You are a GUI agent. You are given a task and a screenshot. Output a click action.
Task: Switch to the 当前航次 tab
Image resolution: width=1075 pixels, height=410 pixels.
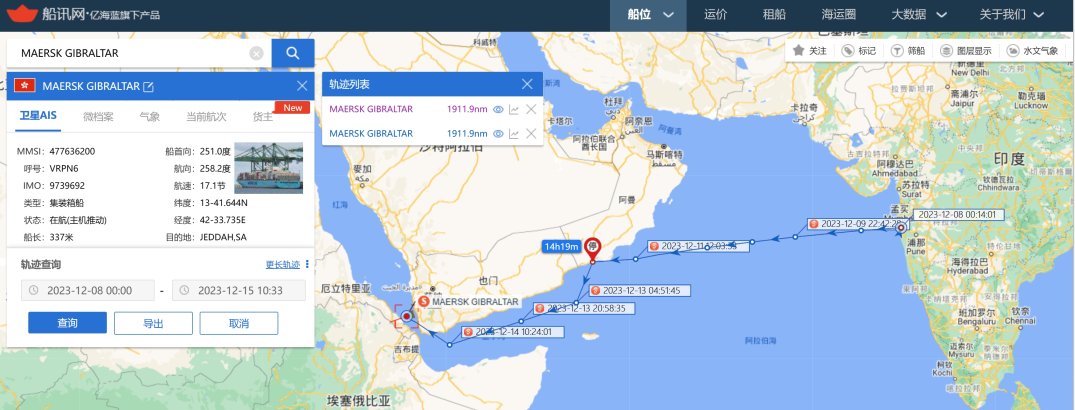[206, 117]
